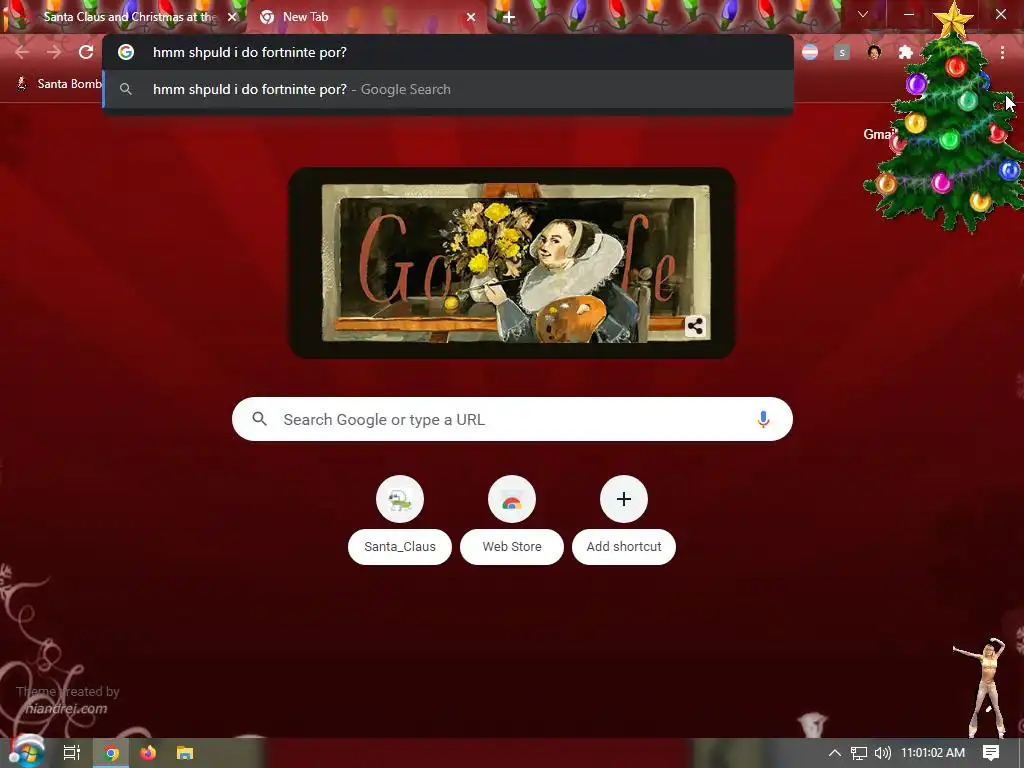Go back with the left arrow

[22, 52]
